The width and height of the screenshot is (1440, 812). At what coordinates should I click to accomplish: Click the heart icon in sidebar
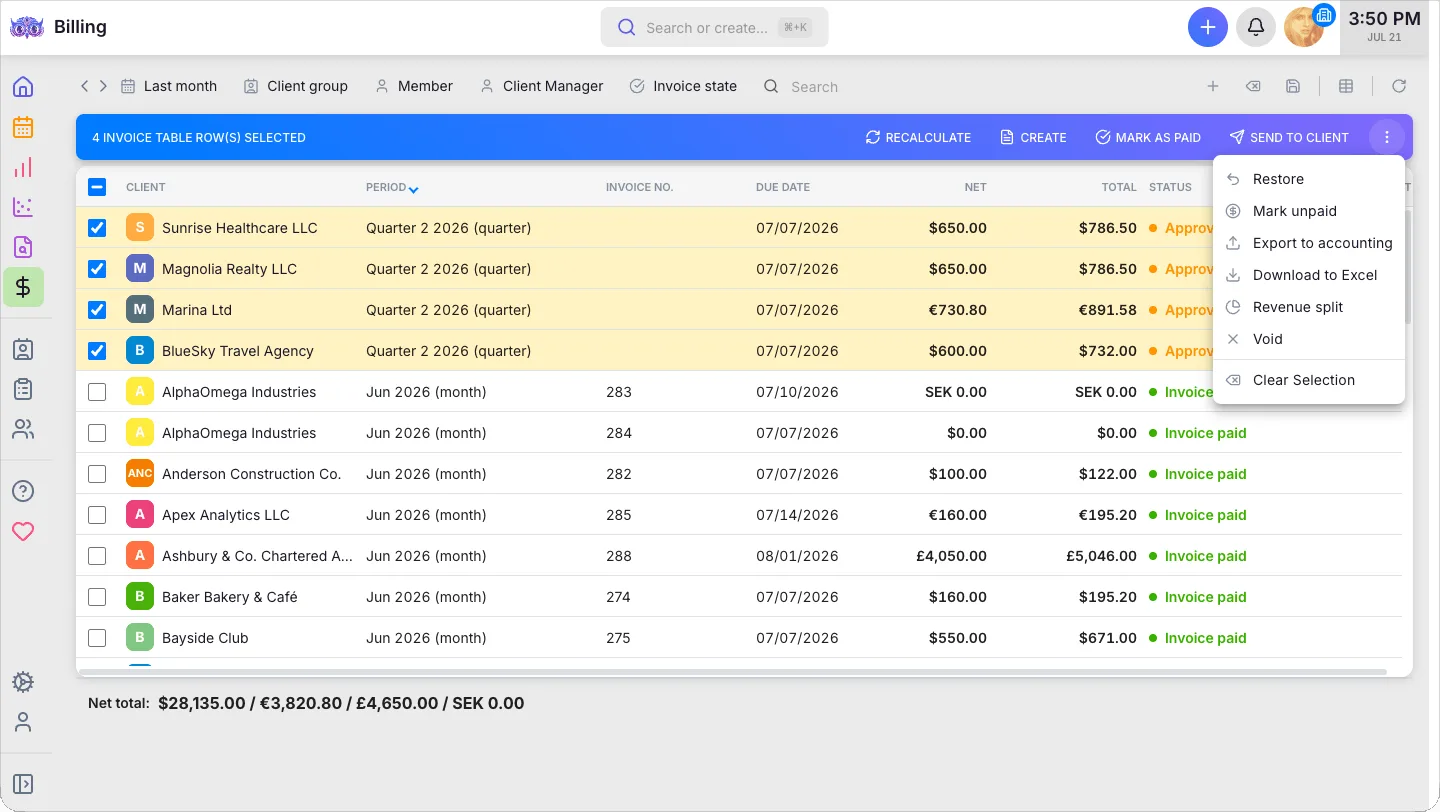click(23, 531)
